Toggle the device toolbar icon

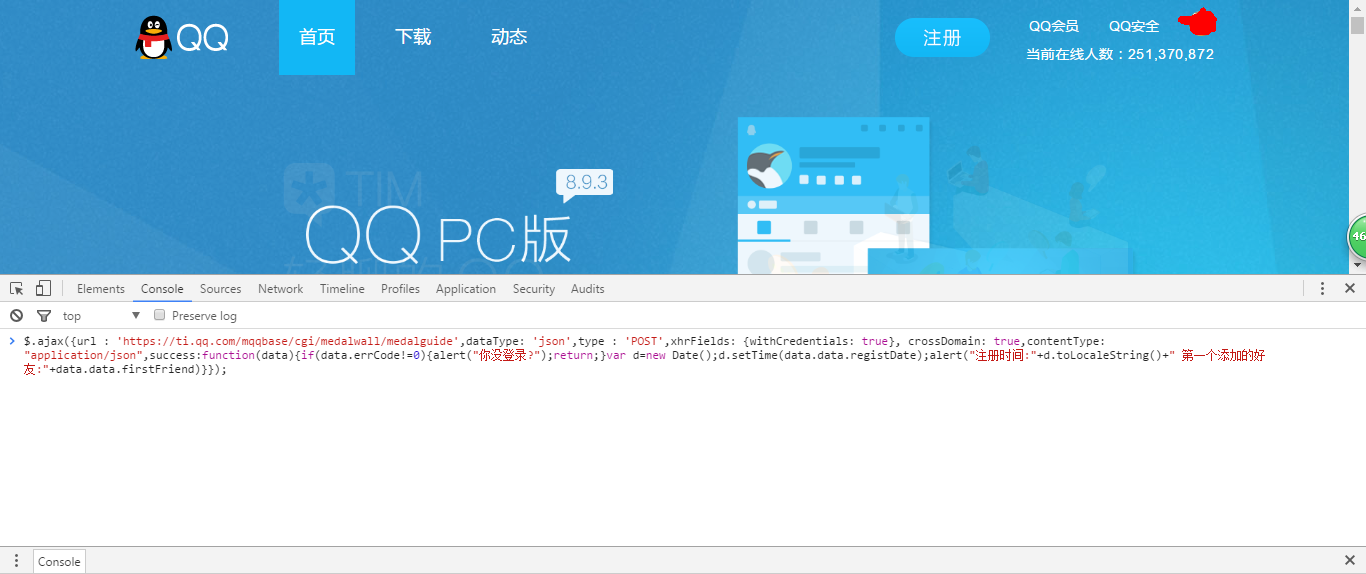point(43,288)
